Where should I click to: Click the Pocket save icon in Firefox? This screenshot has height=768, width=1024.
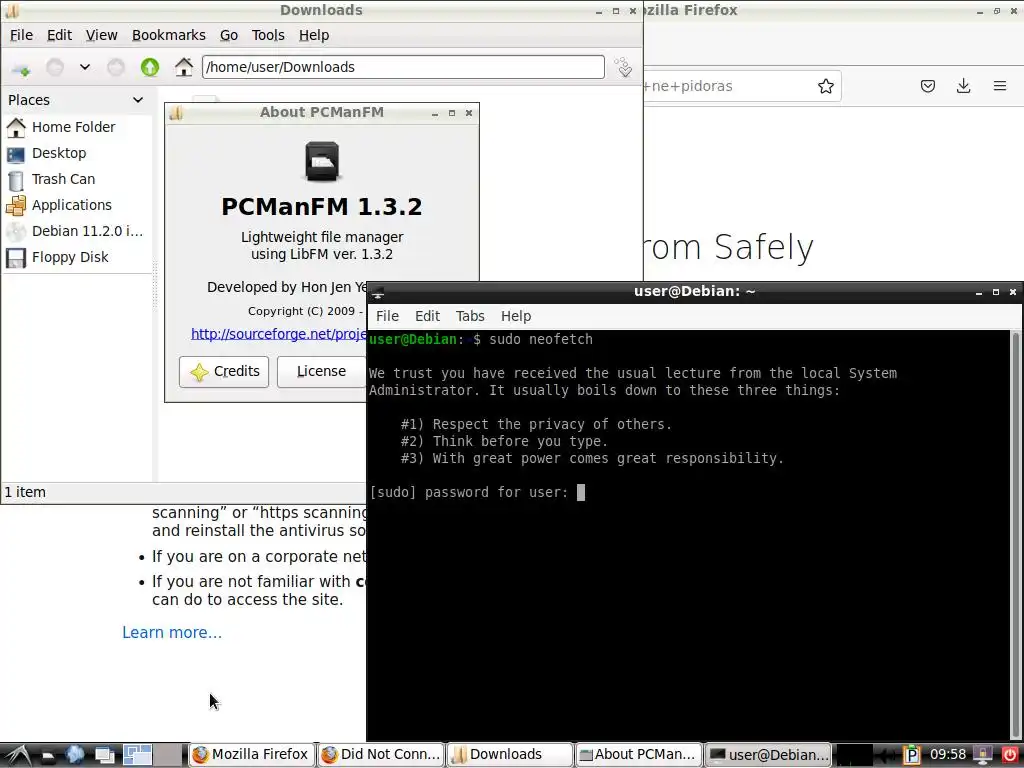pos(927,86)
